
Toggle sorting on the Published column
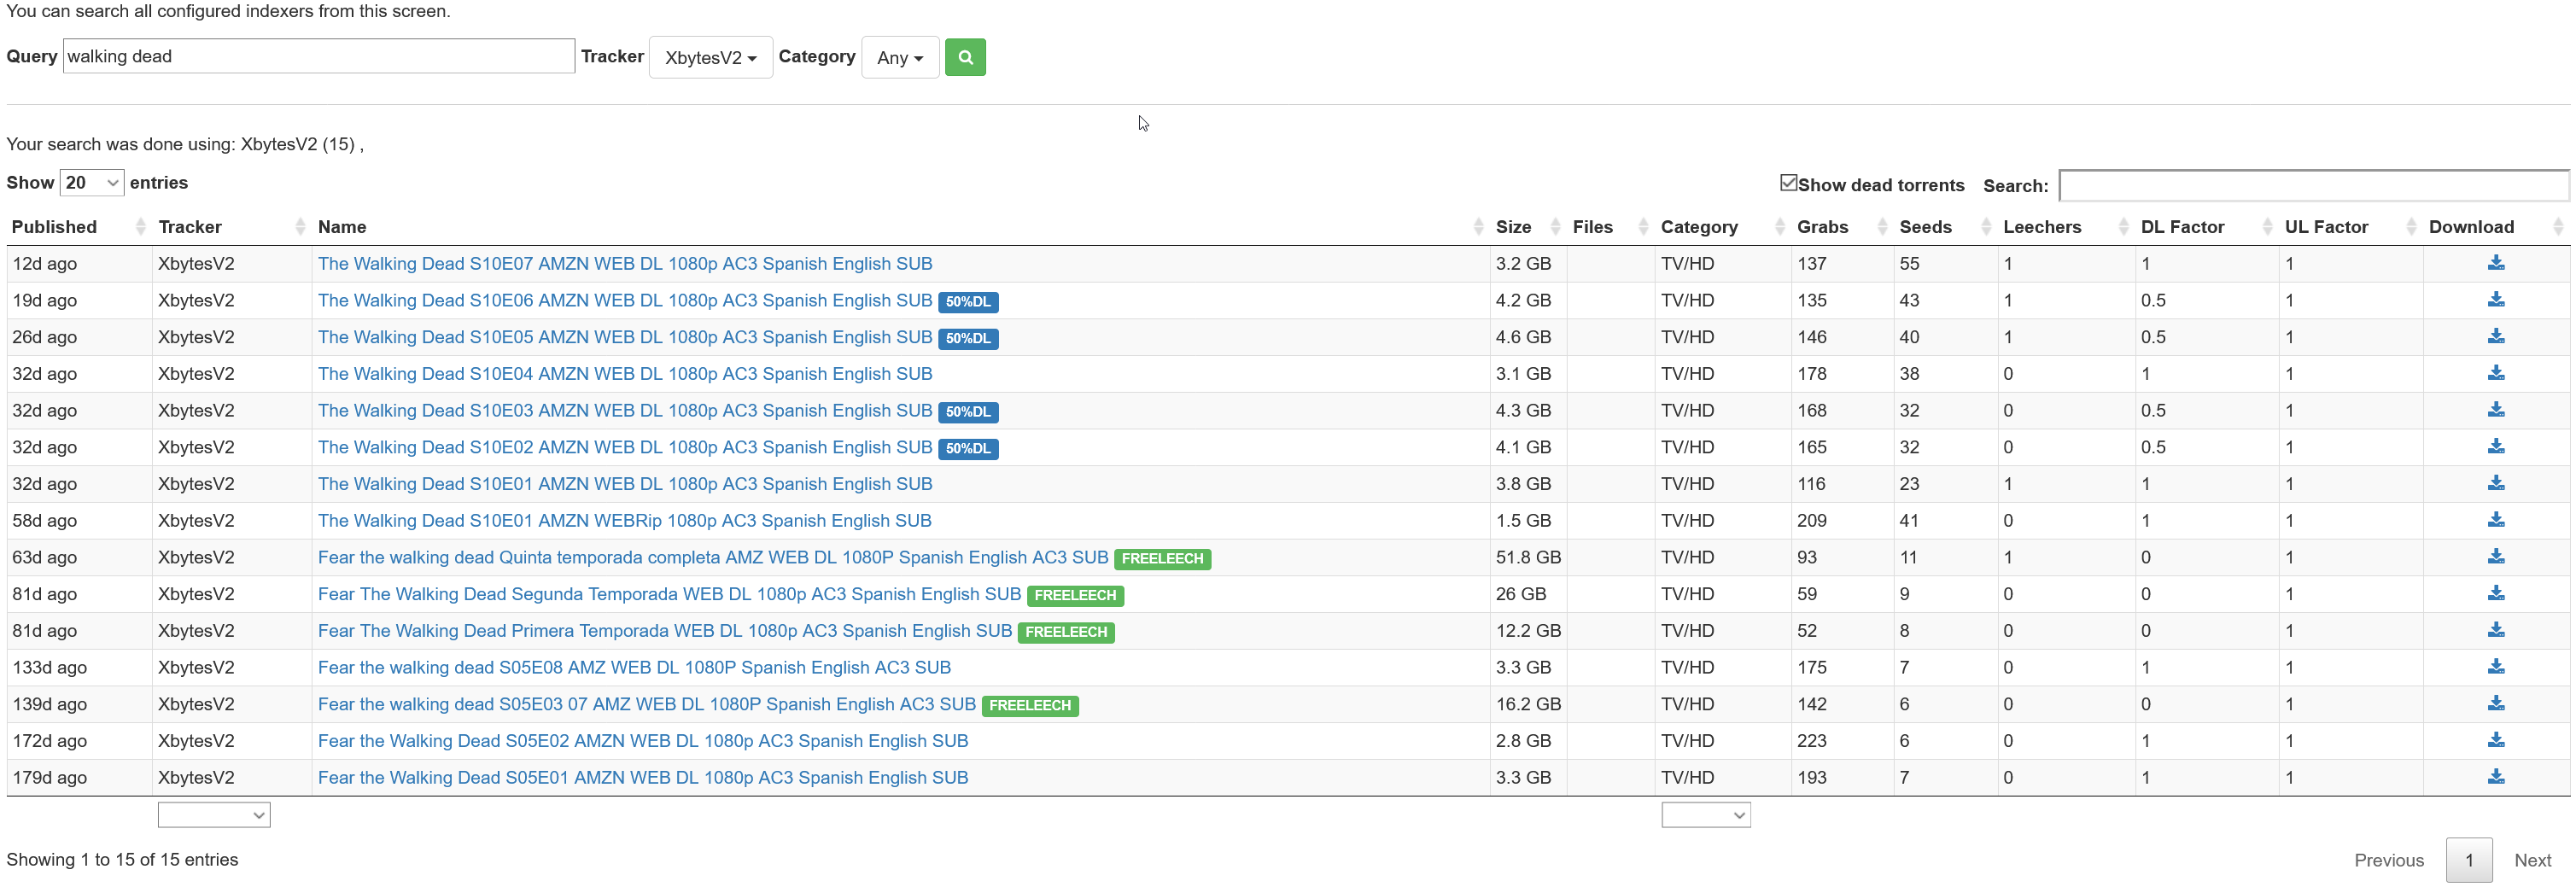tap(54, 226)
